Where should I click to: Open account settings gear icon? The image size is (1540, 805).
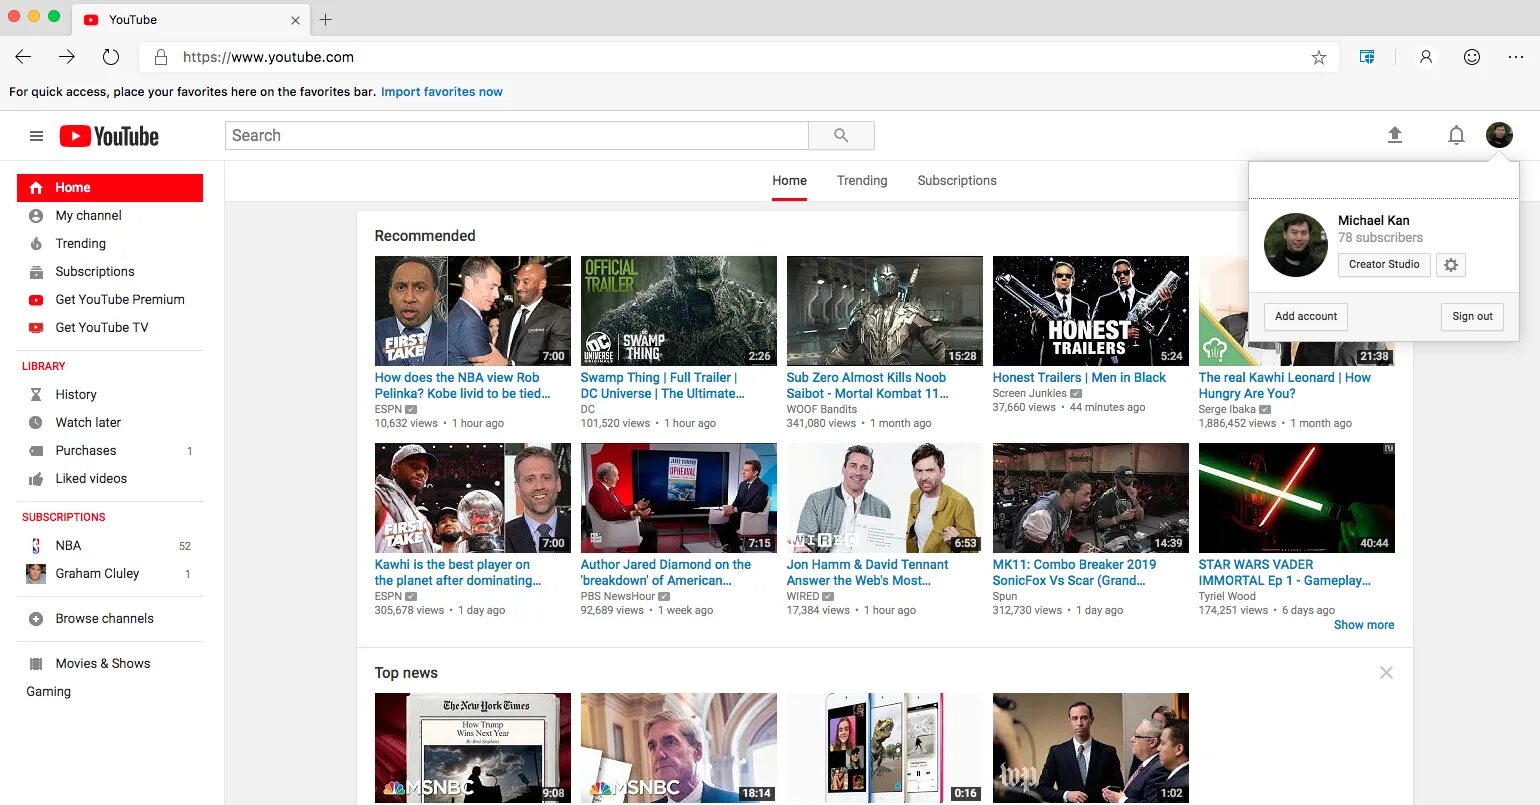[1451, 265]
